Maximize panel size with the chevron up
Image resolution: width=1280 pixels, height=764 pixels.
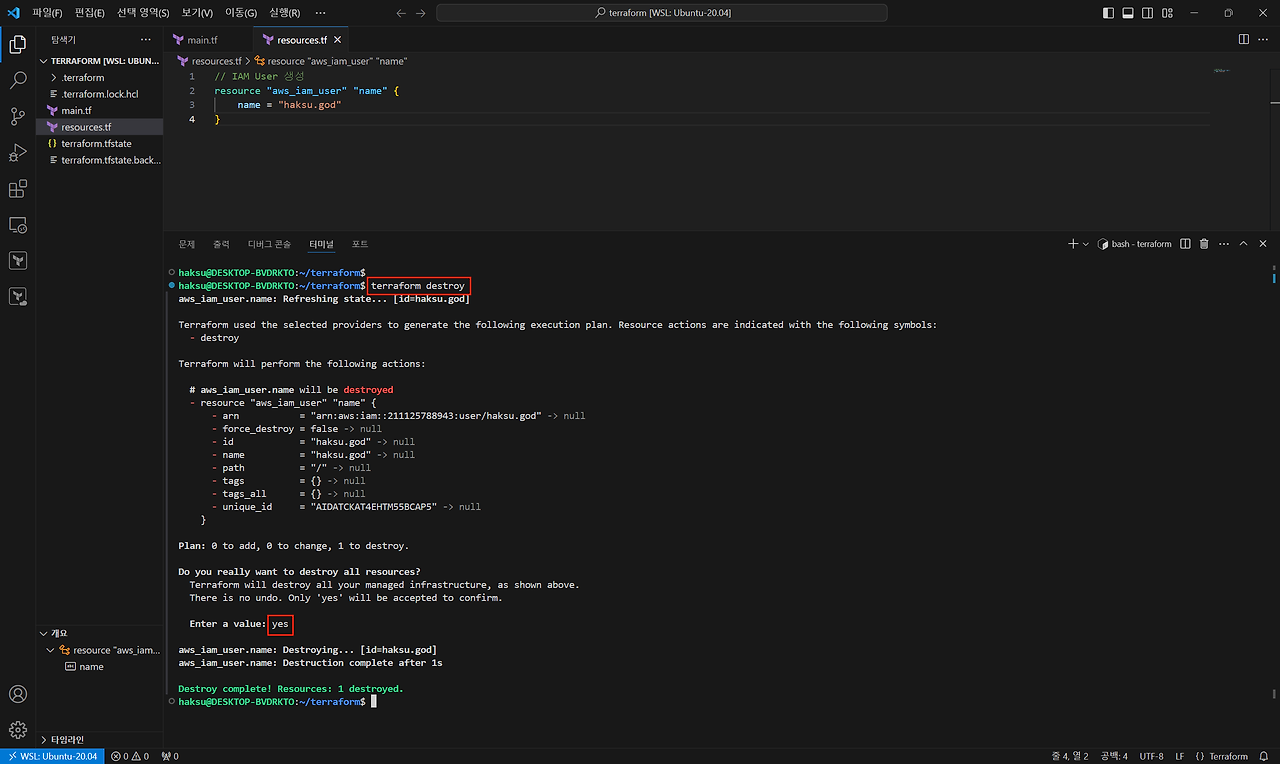(x=1244, y=244)
